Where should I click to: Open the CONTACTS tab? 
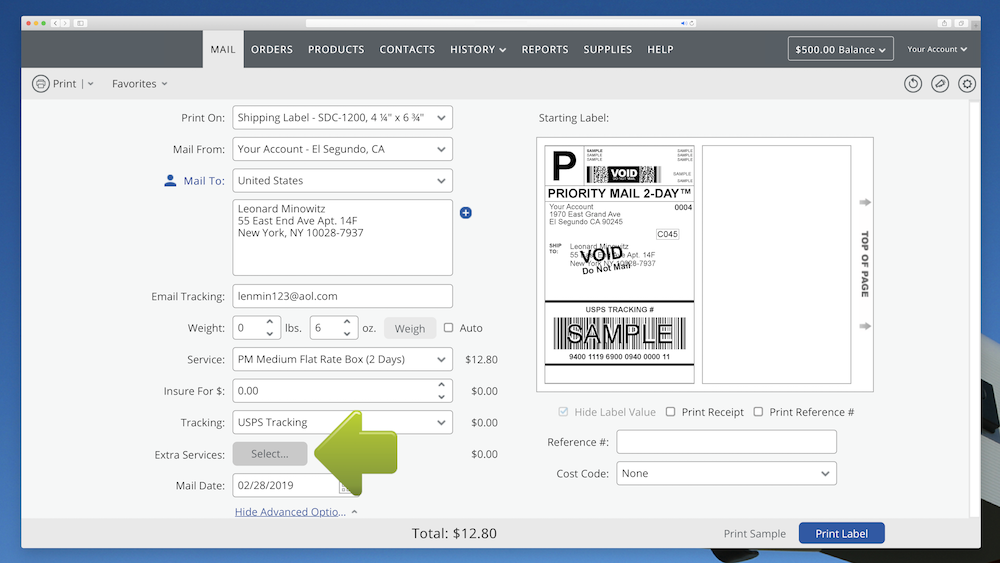point(407,49)
